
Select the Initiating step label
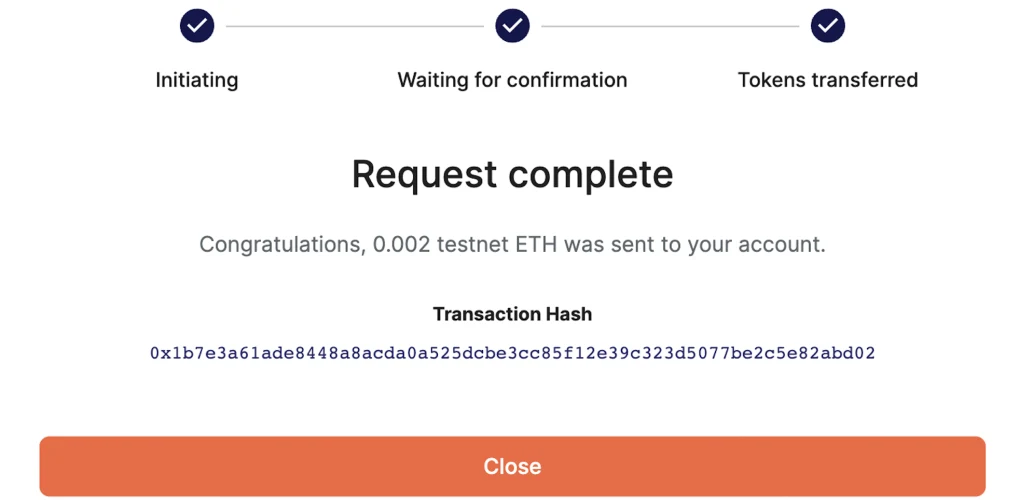click(x=197, y=80)
